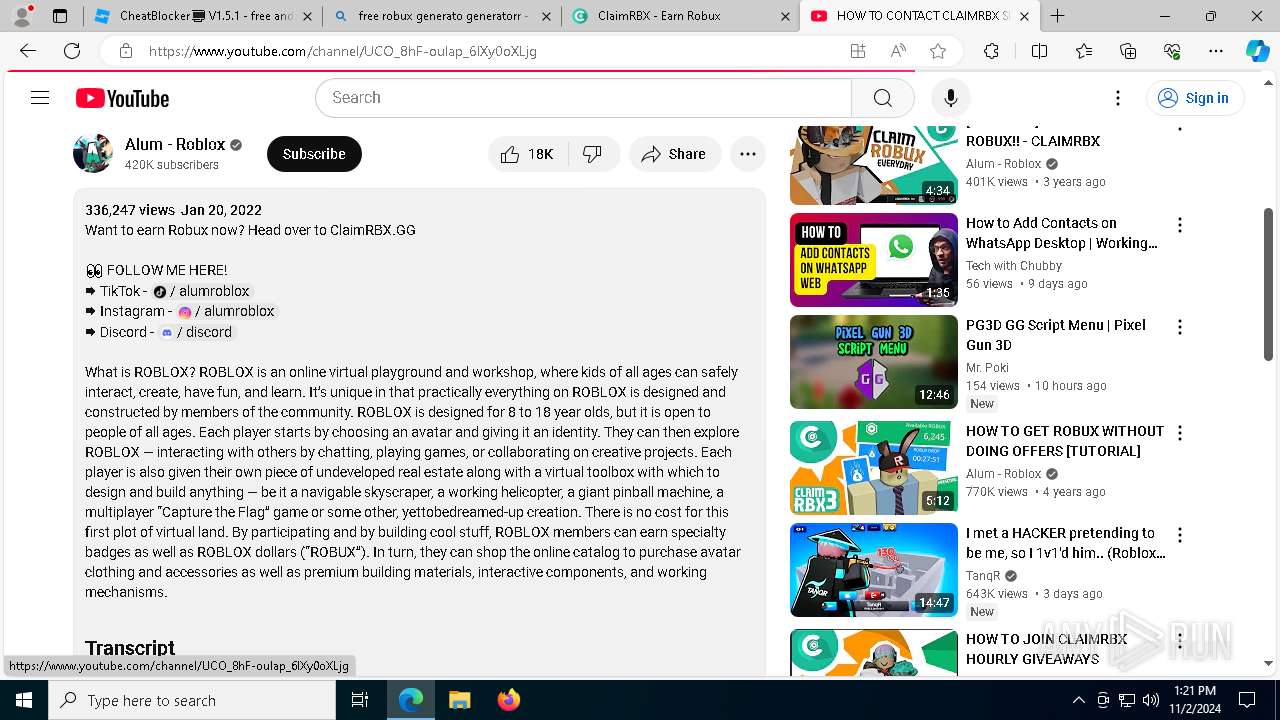Image resolution: width=1280 pixels, height=720 pixels.
Task: Start voice search with the microphone
Action: 950,98
